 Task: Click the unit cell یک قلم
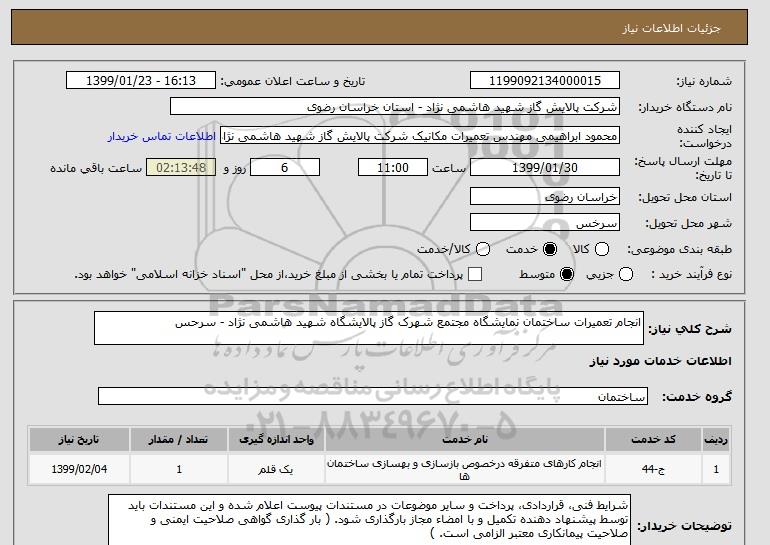tap(276, 469)
